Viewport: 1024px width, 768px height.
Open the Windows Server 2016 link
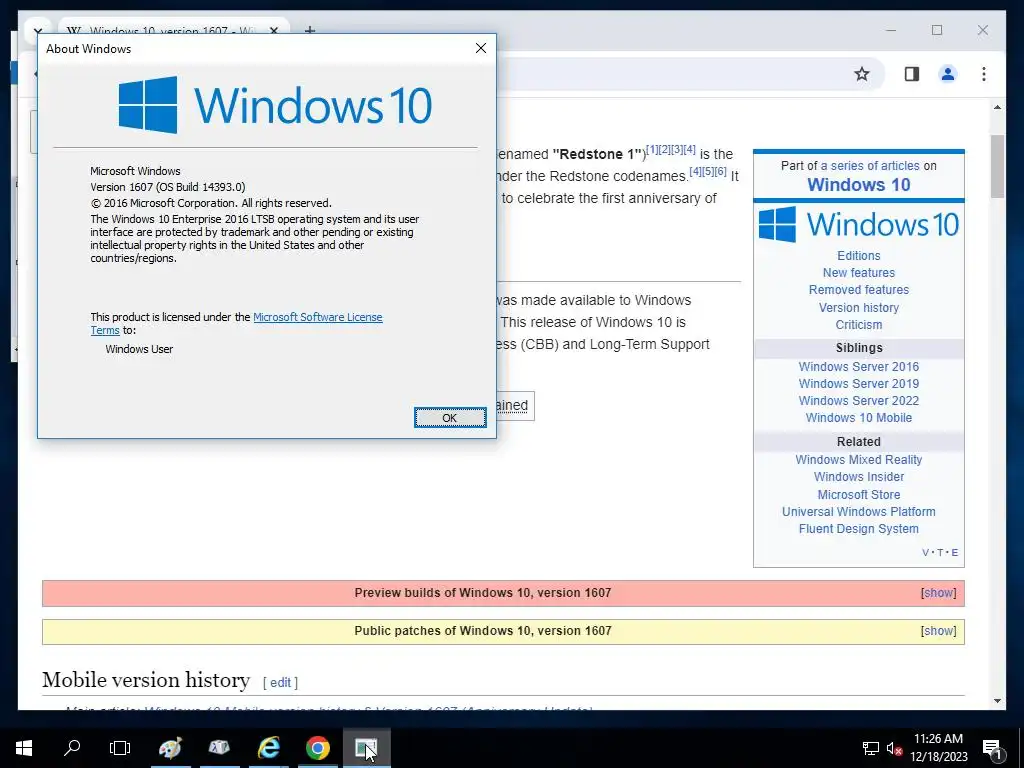click(x=859, y=367)
